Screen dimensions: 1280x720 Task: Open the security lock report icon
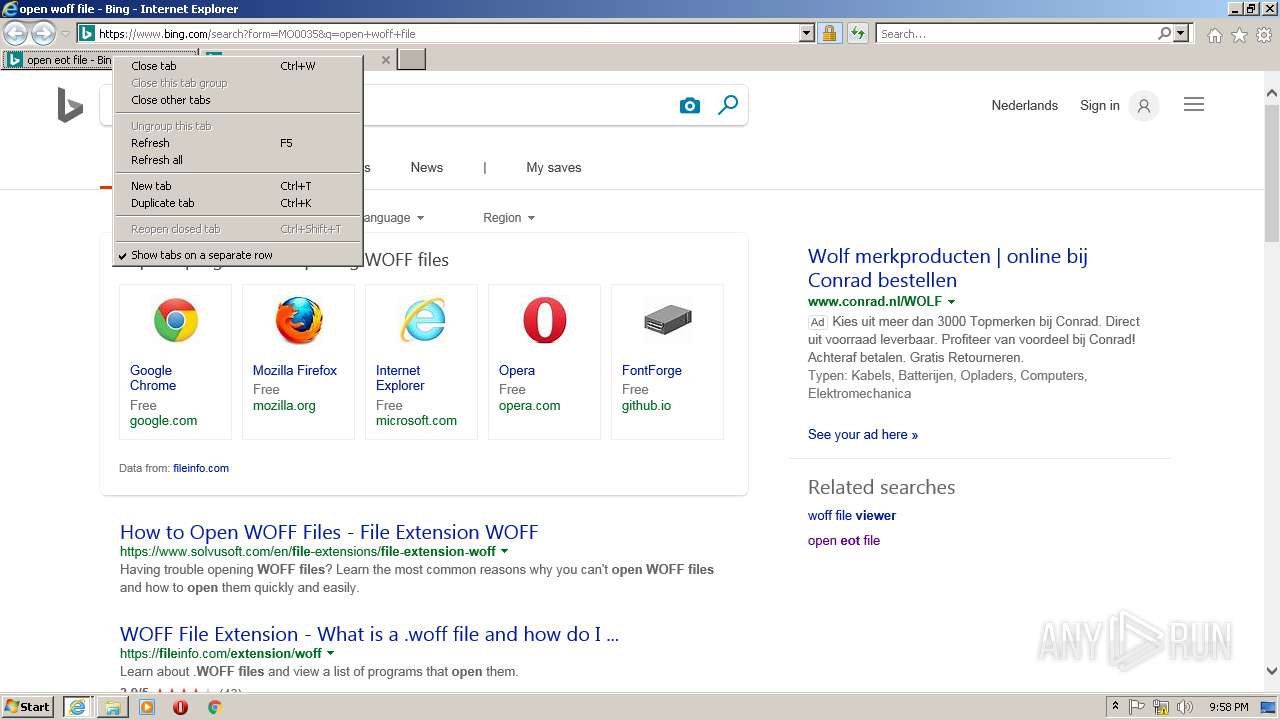click(829, 34)
